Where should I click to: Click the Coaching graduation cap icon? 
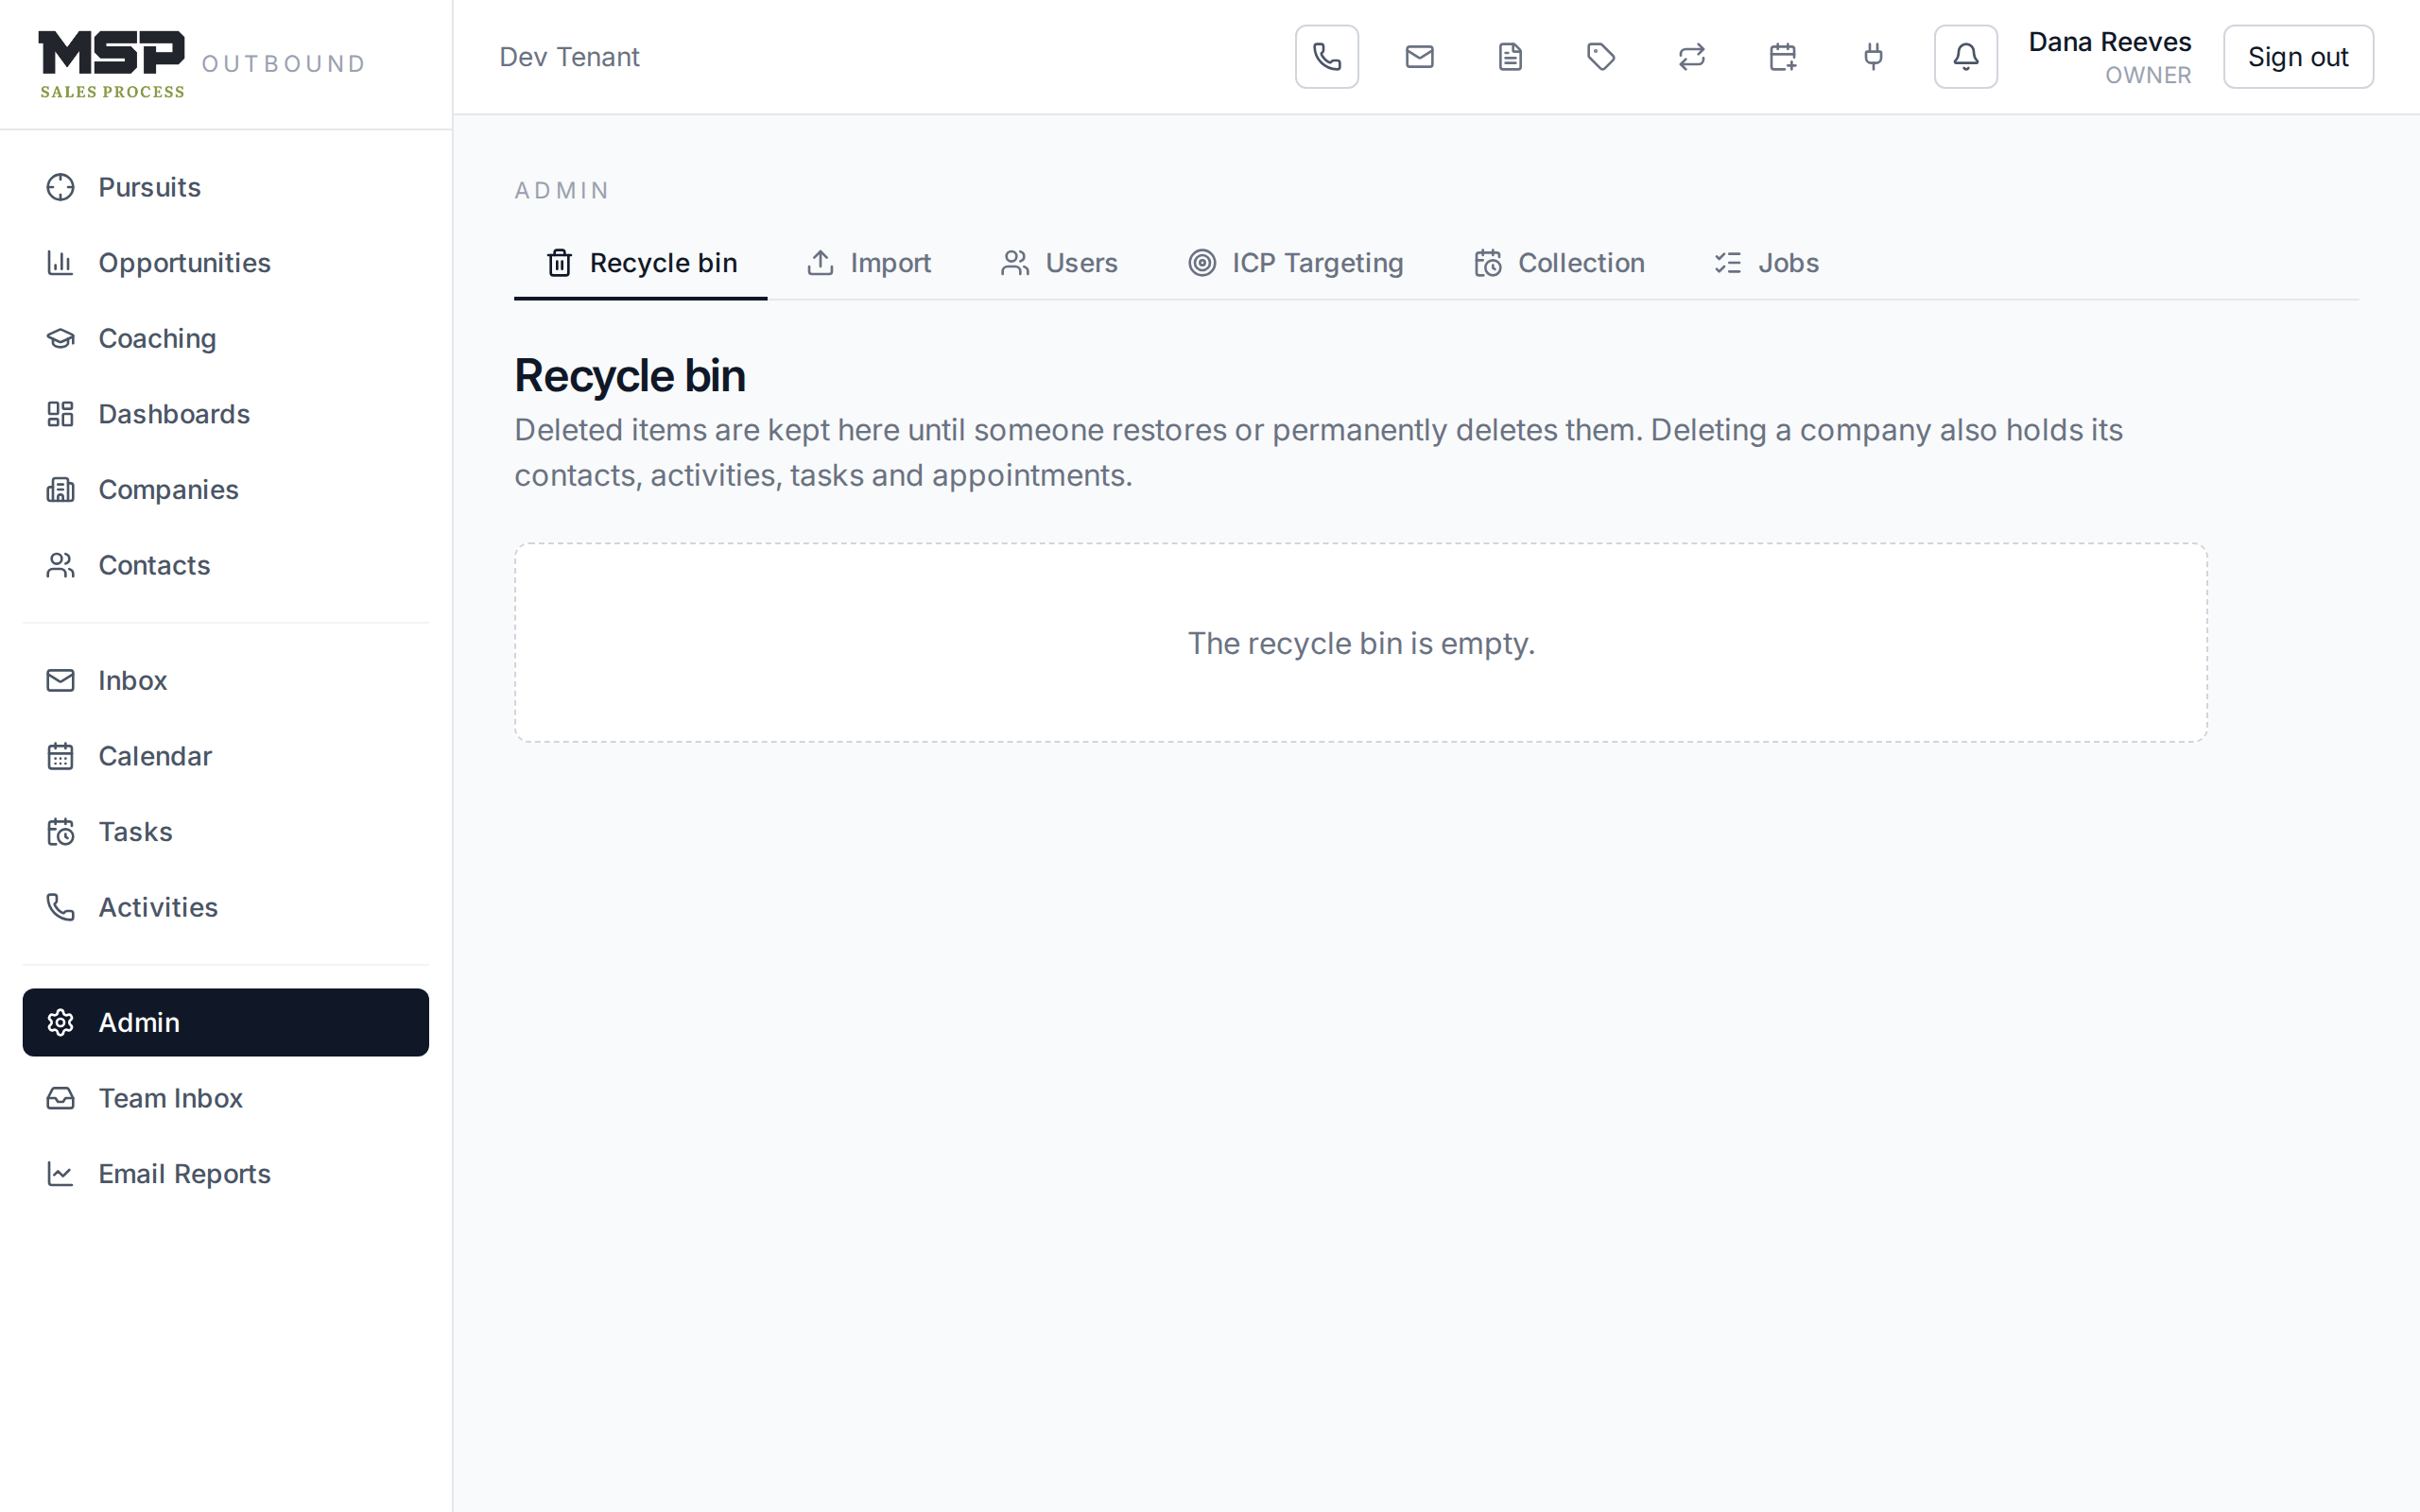(61, 339)
